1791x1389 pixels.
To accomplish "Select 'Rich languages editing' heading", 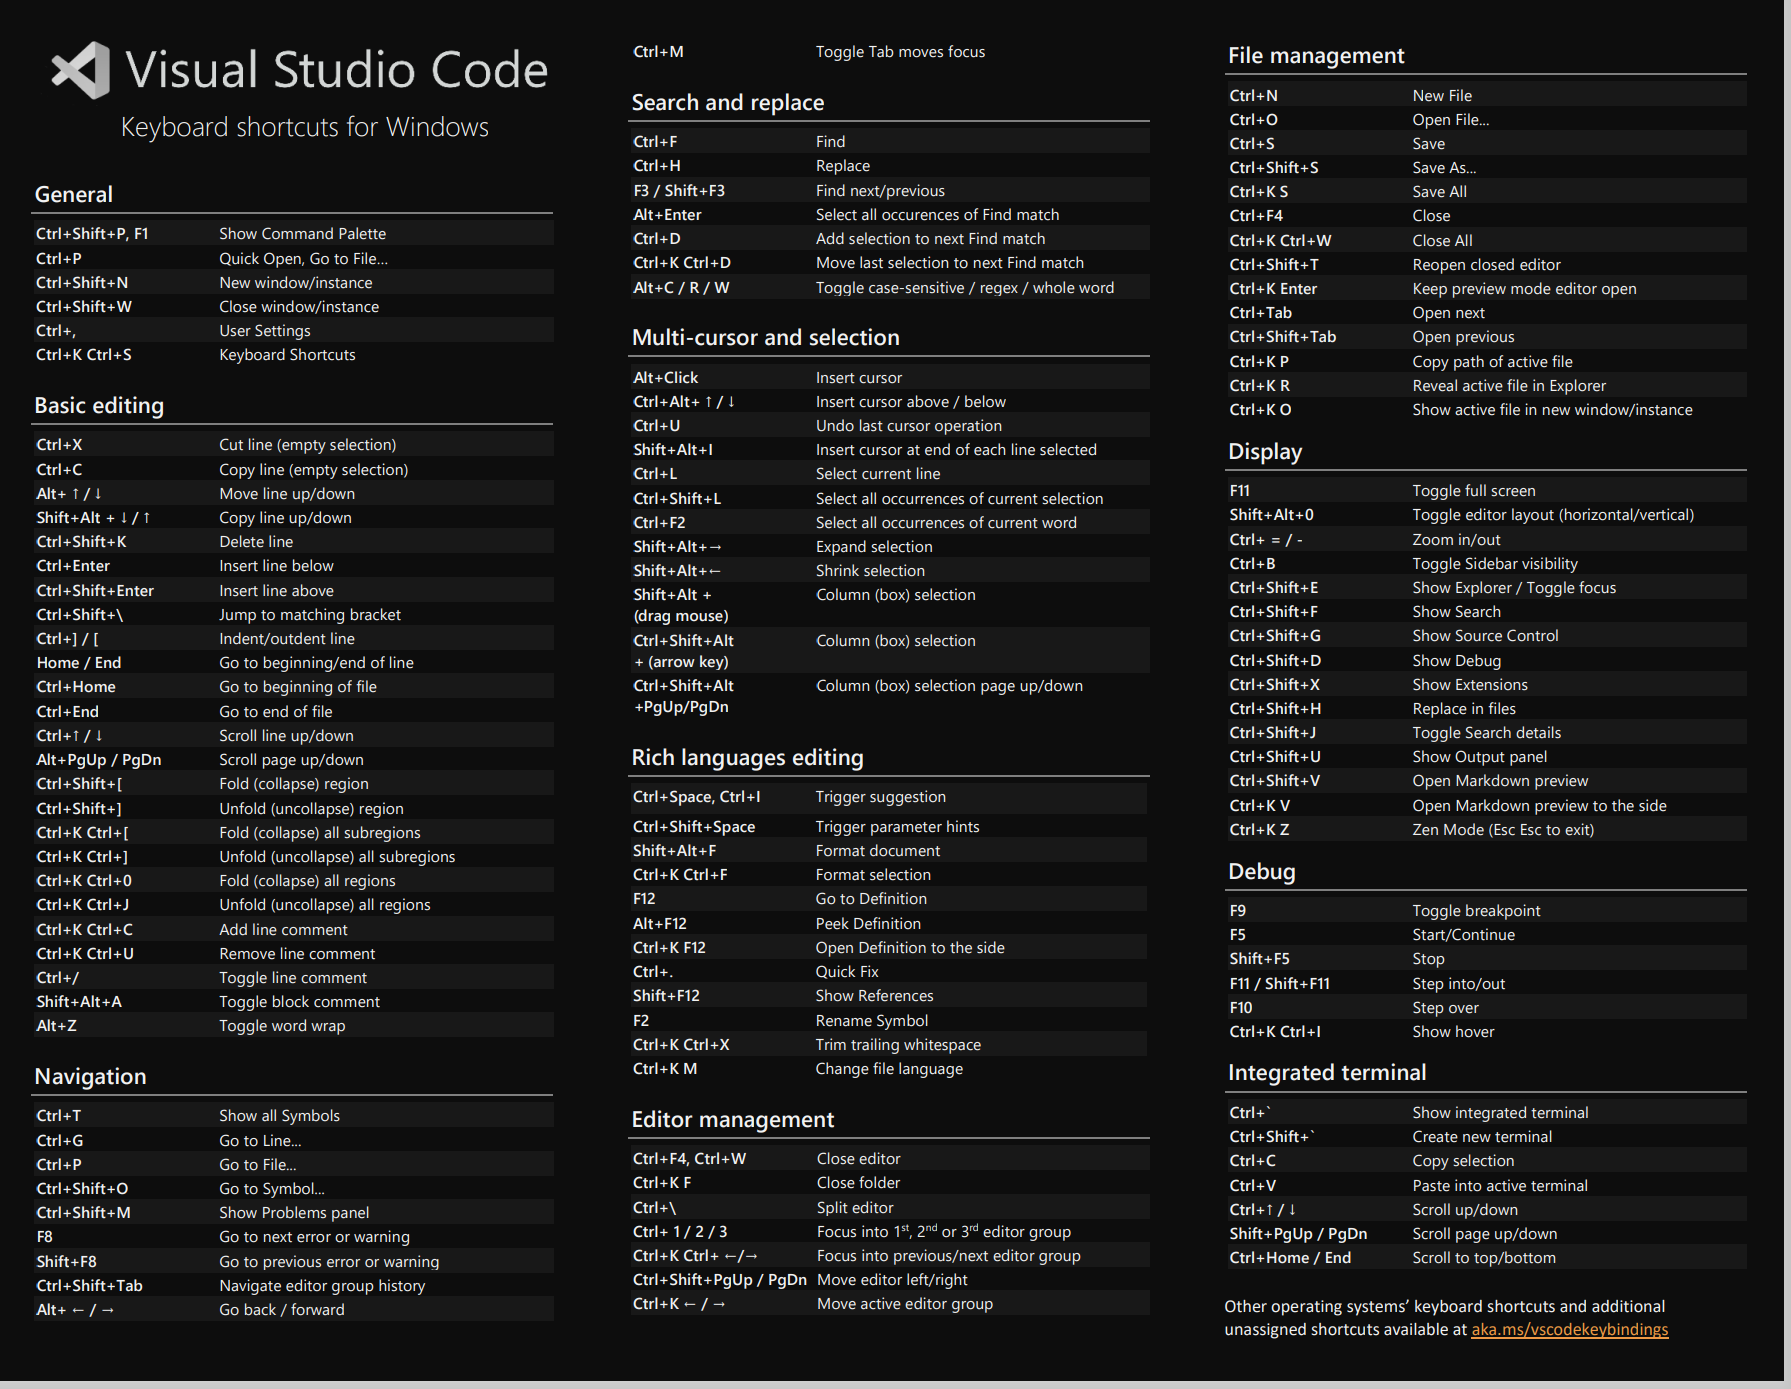I will point(747,758).
